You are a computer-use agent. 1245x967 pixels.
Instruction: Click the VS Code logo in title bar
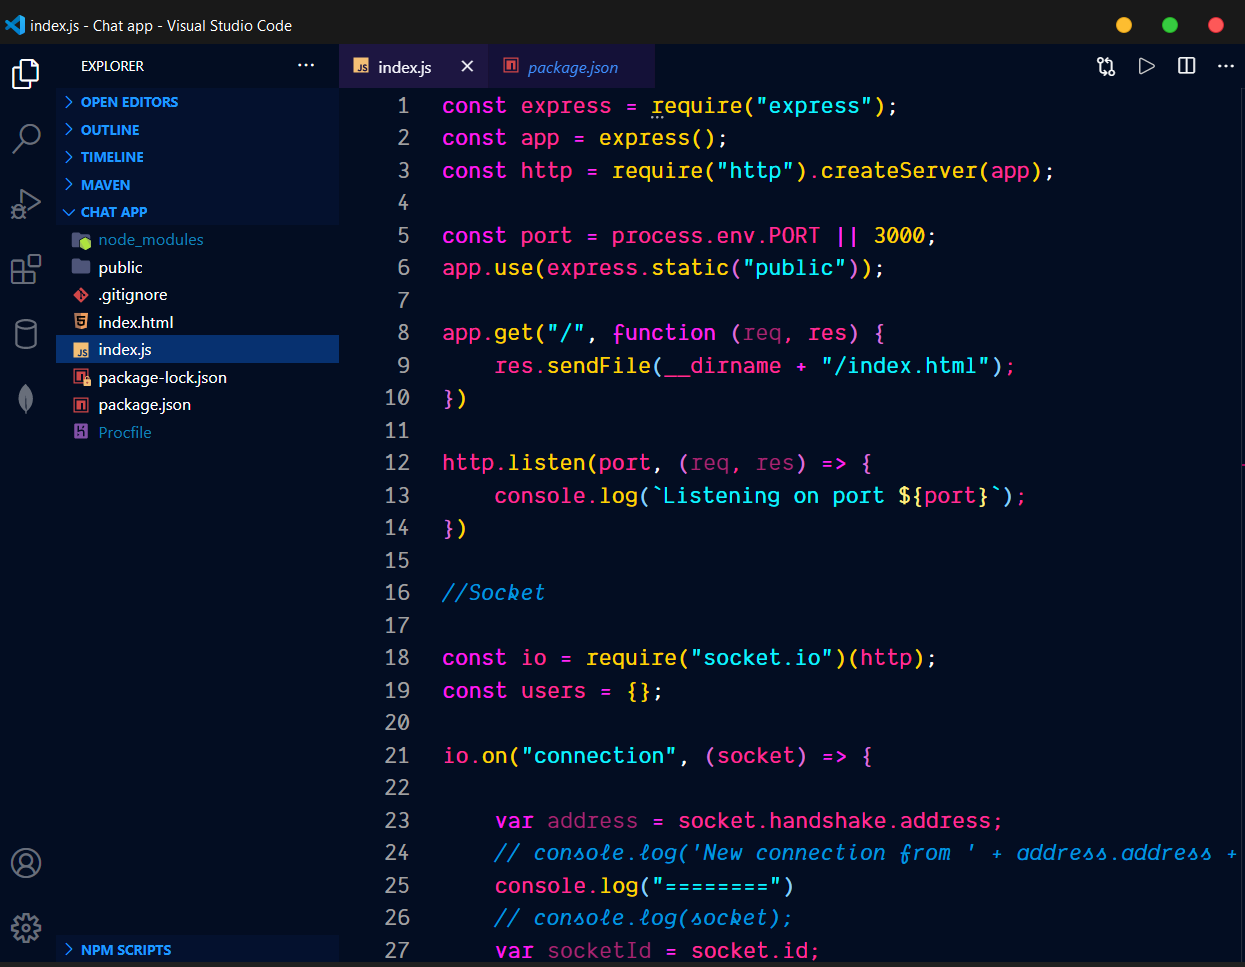pyautogui.click(x=15, y=25)
